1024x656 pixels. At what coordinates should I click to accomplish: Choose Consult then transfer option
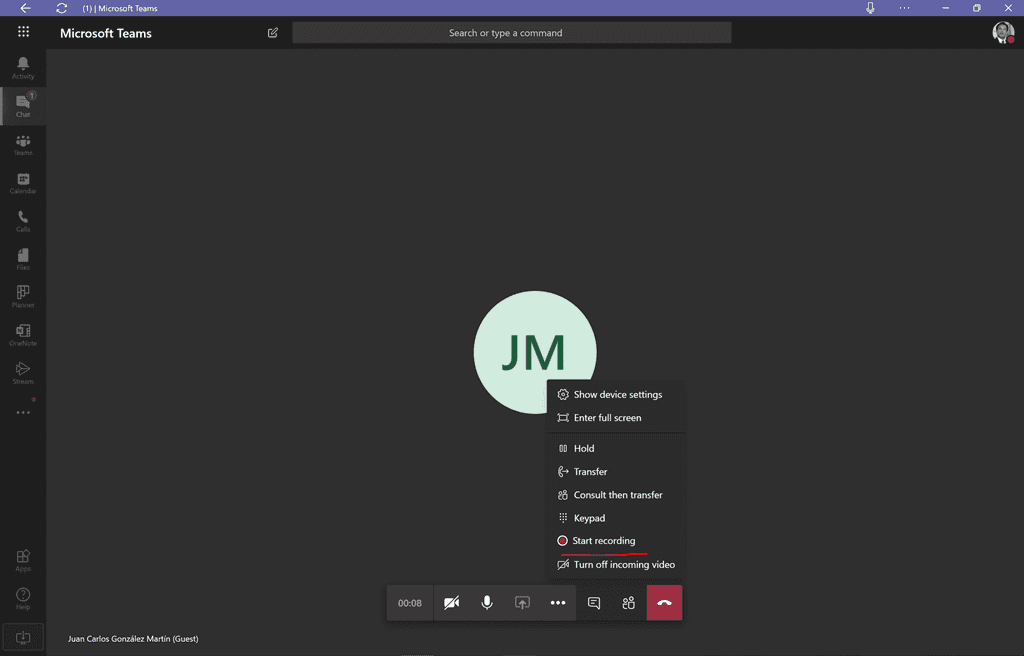coord(617,495)
